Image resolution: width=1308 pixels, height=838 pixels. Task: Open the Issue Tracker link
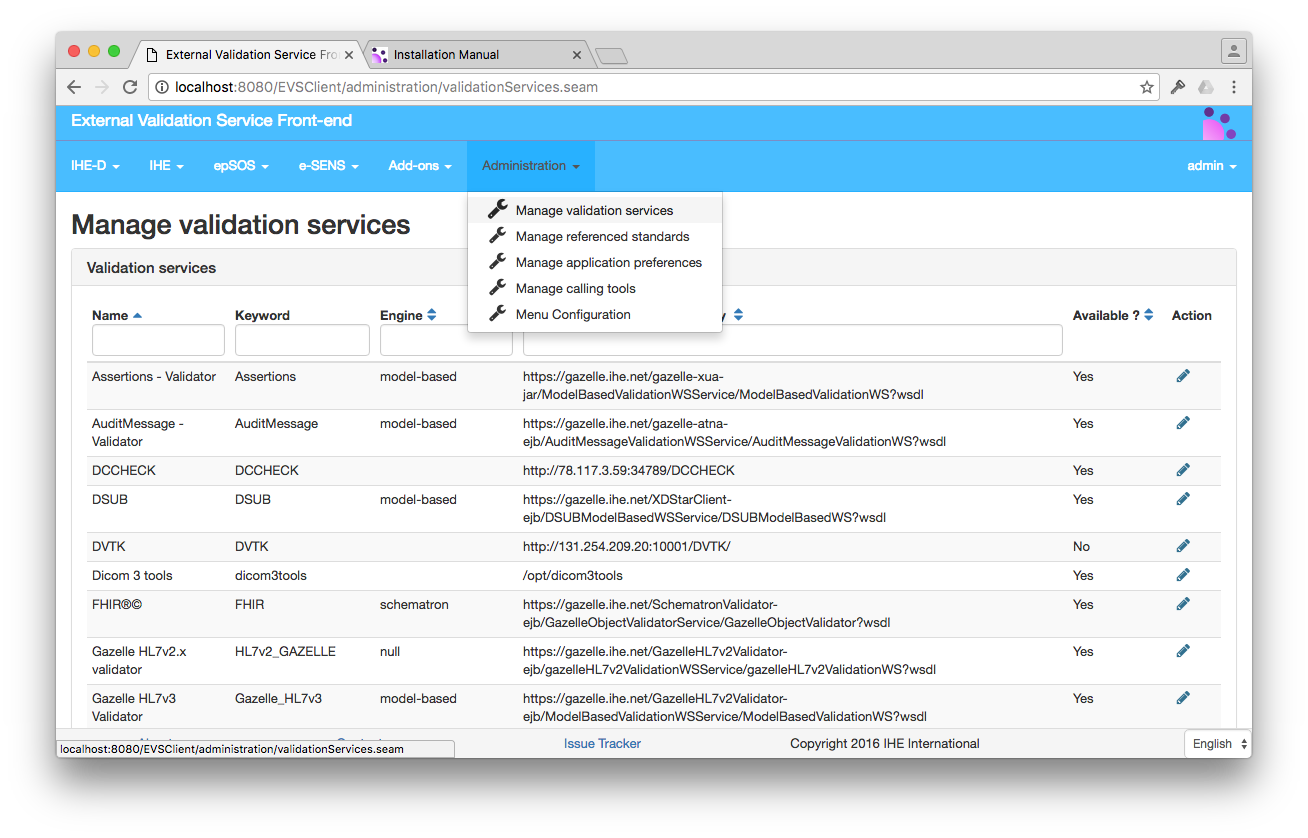602,743
